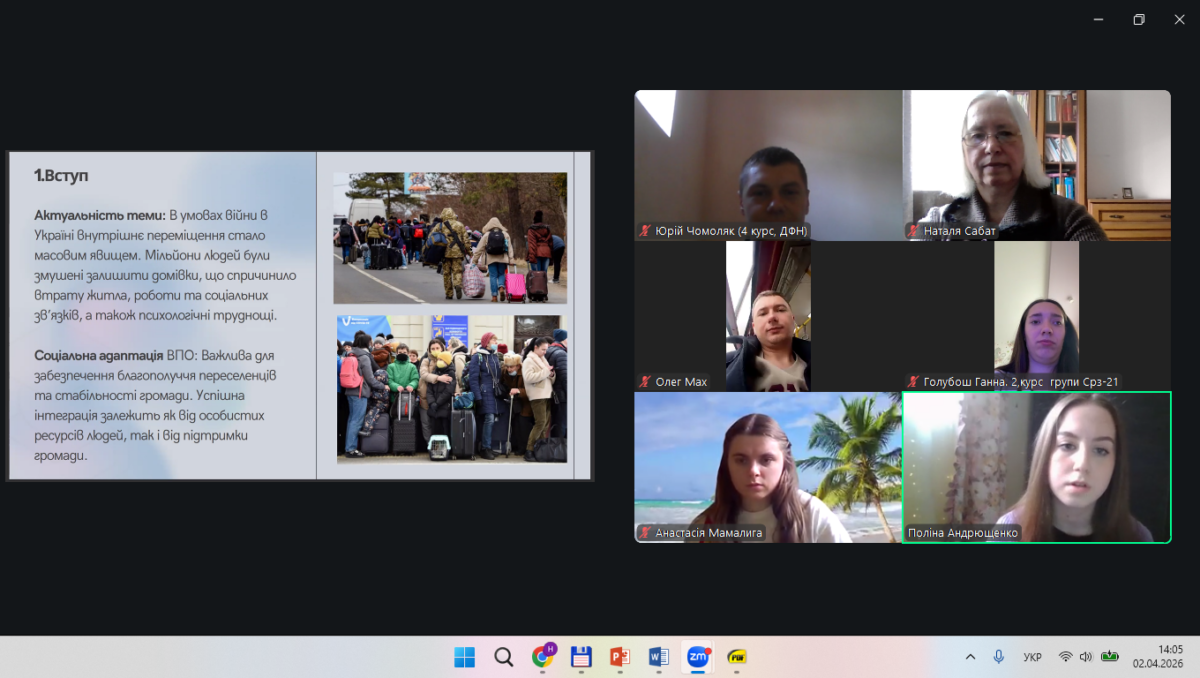Open Microsoft Word from the taskbar

coord(658,657)
